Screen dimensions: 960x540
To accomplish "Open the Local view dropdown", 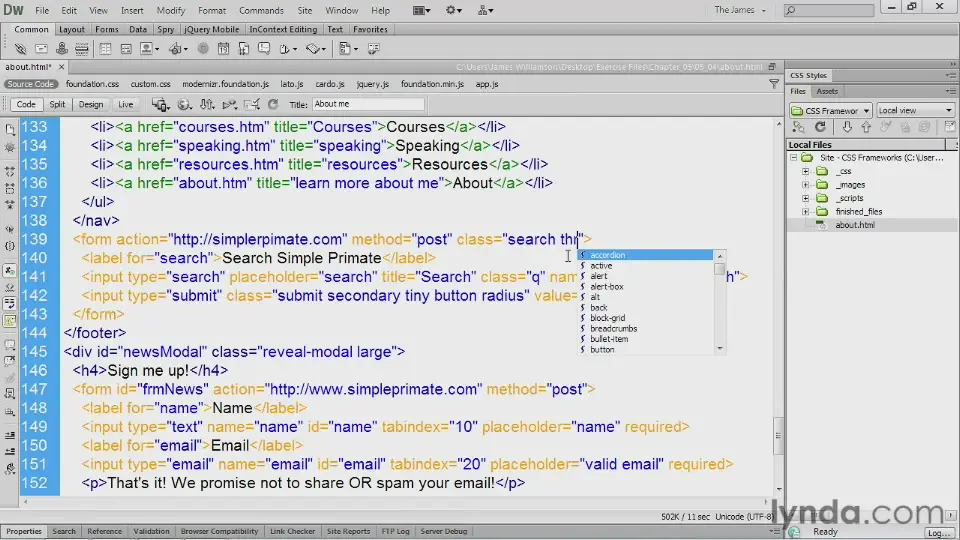I will click(x=914, y=110).
